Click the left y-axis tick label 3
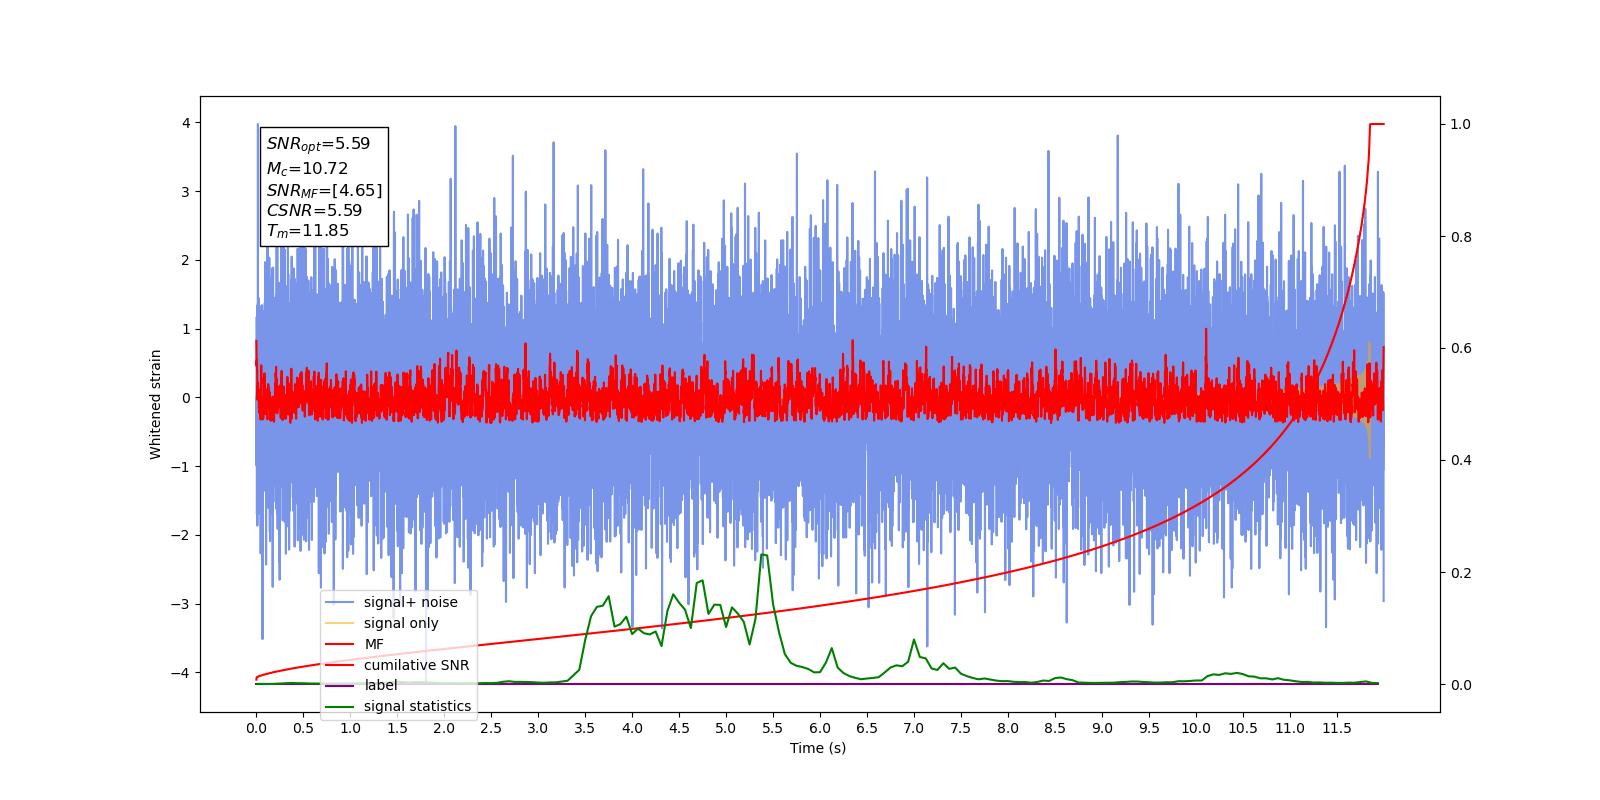The height and width of the screenshot is (800, 1600). tap(186, 192)
